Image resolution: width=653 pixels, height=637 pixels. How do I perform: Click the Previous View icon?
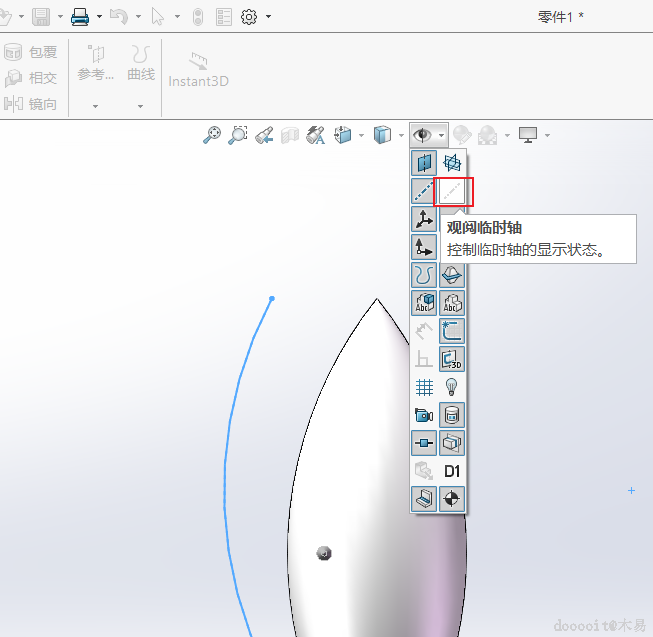click(x=264, y=135)
